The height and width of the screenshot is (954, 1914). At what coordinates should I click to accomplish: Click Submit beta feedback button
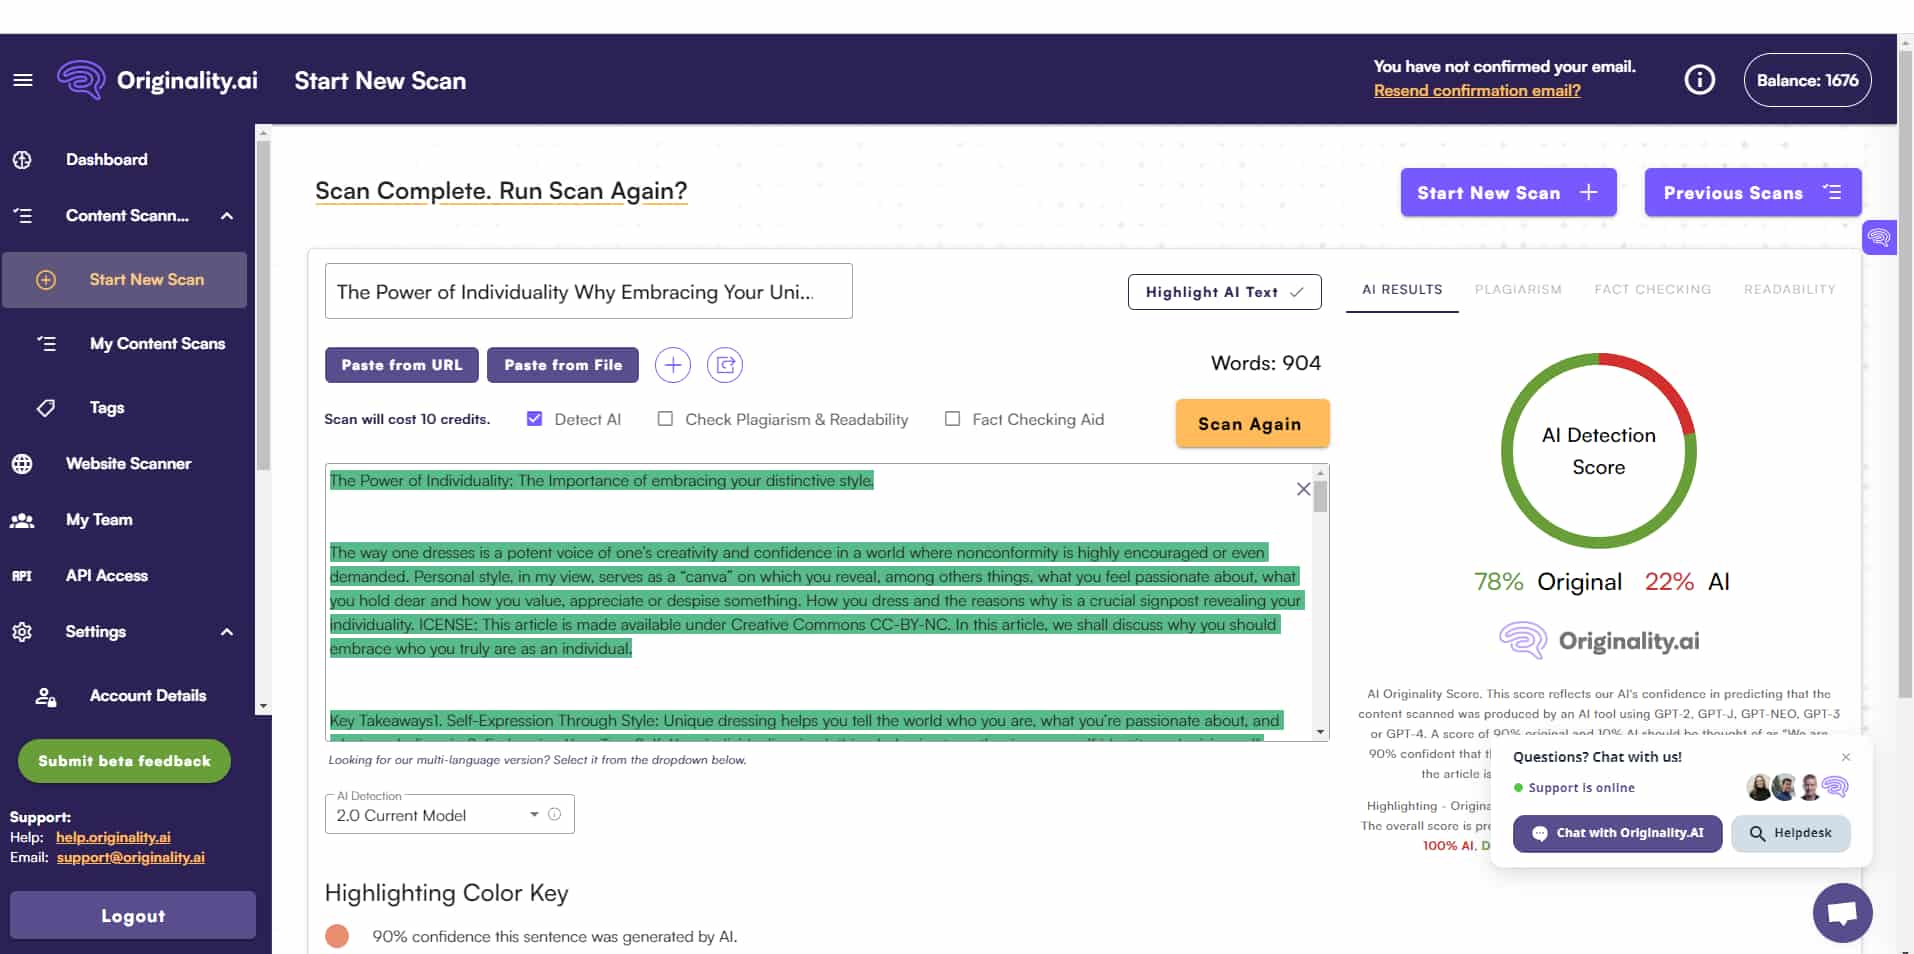(x=124, y=761)
